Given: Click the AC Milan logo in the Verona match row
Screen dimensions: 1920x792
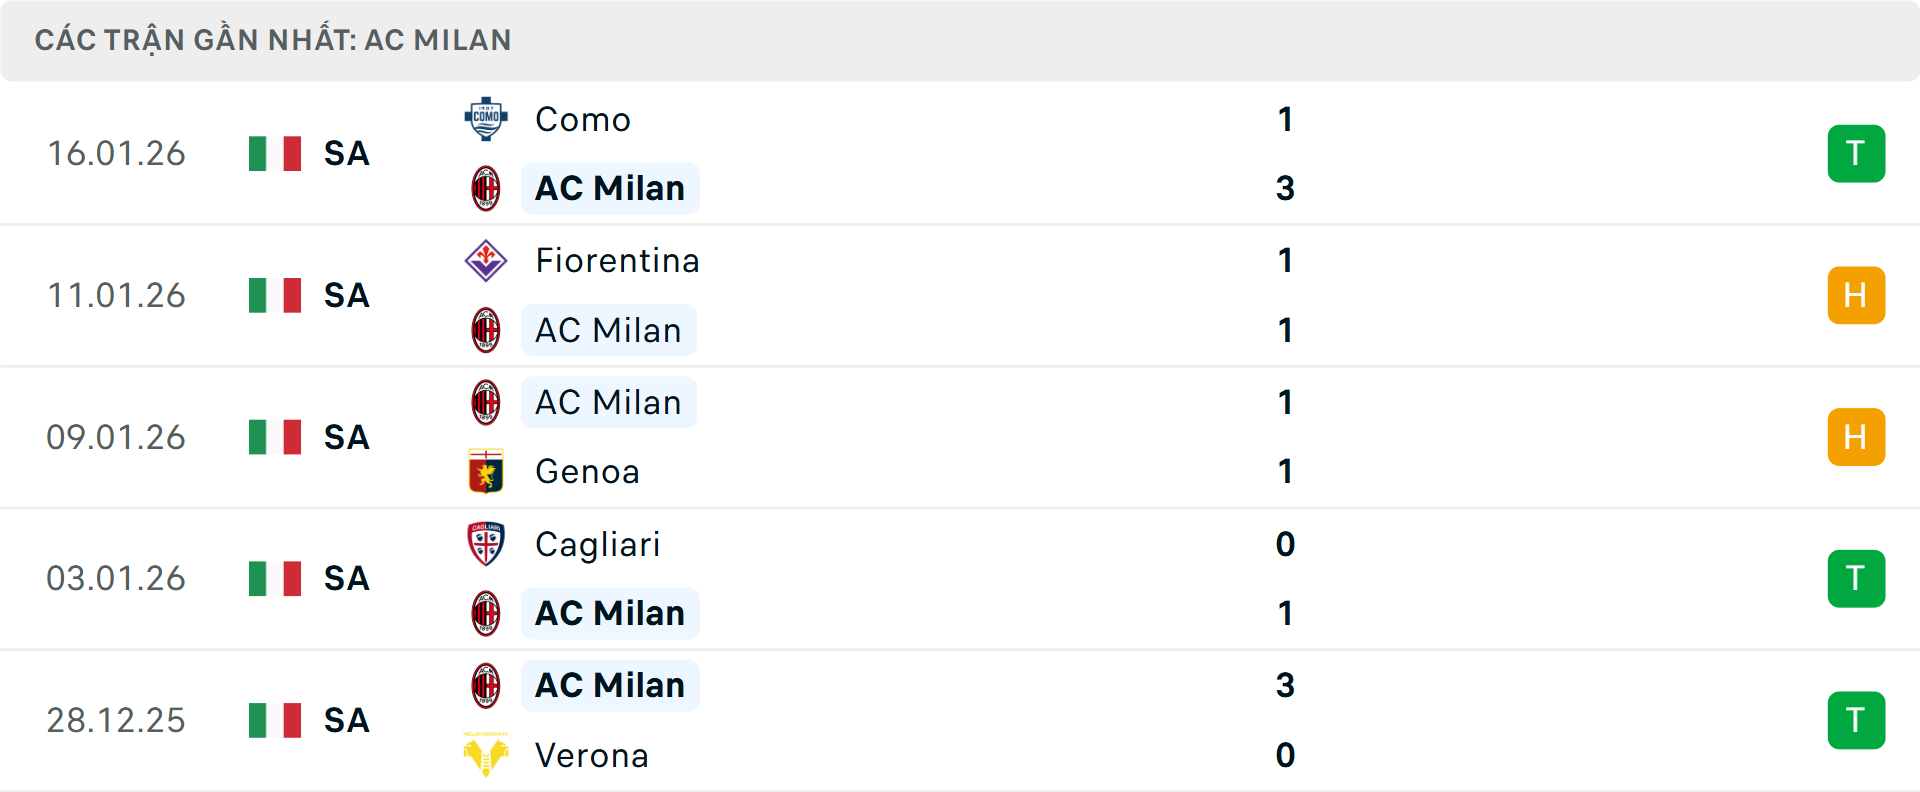Looking at the screenshot, I should [x=487, y=686].
